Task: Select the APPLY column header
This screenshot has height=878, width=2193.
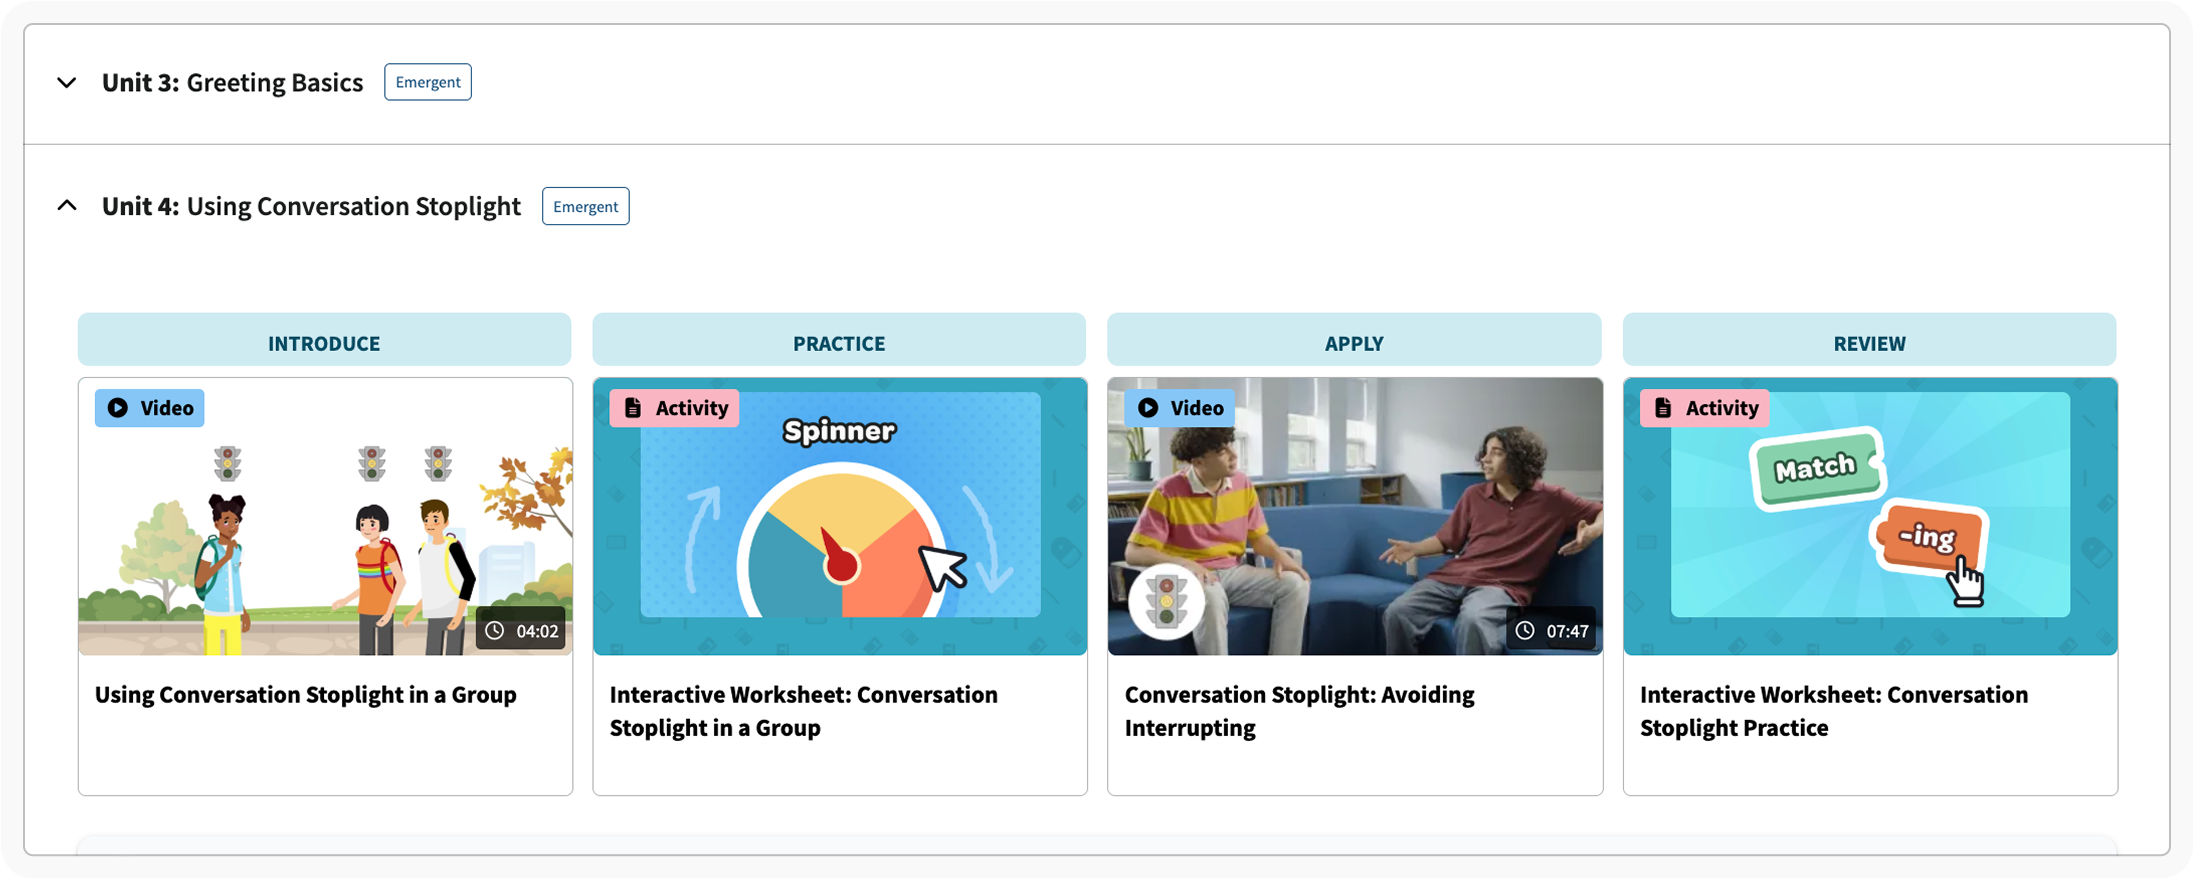Action: point(1353,343)
